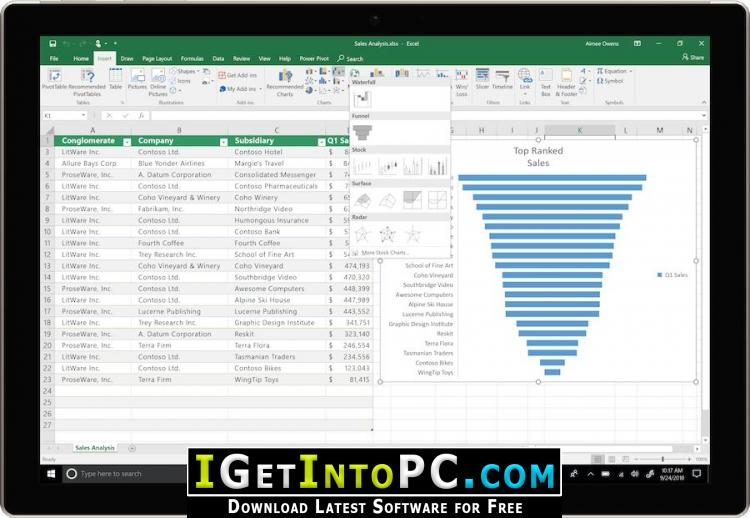The height and width of the screenshot is (518, 750).
Task: Select the 3-D Surface chart
Action: click(362, 200)
